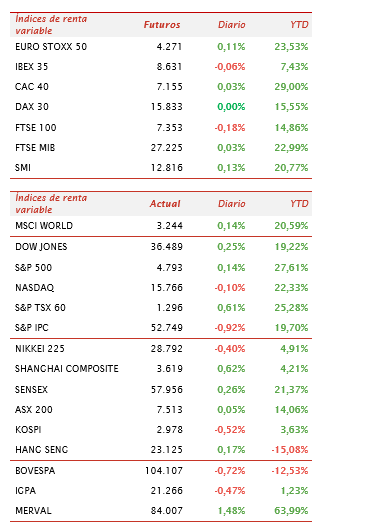Screen dimensions: 369x524
Task: Click the DAX 30 YTD value 15,55%
Action: pyautogui.click(x=291, y=107)
